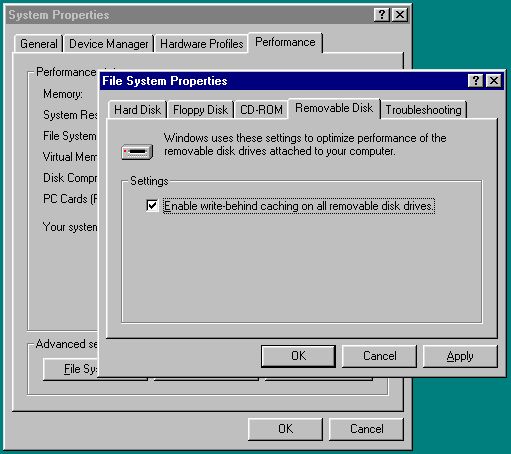This screenshot has height=454, width=511.
Task: Close the System Properties window
Action: coord(400,15)
